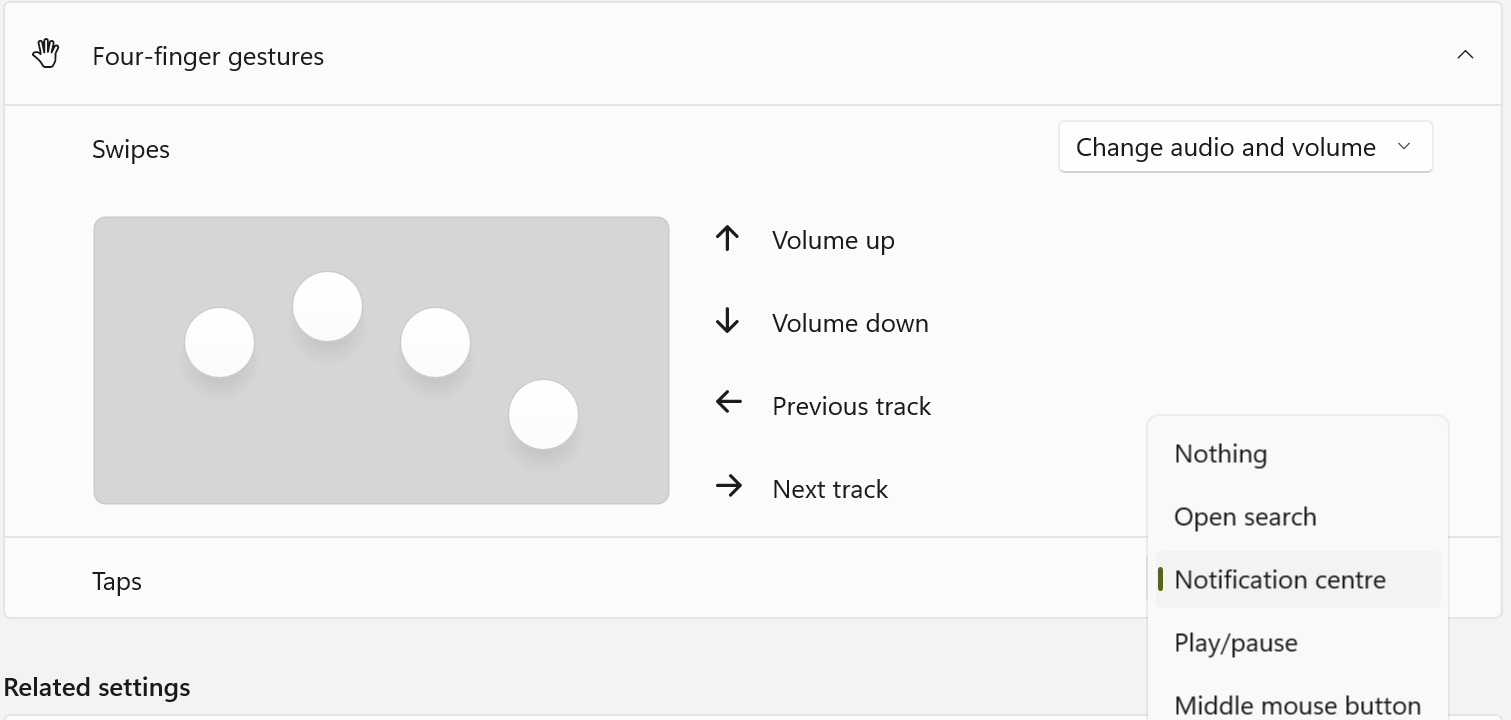The height and width of the screenshot is (720, 1511).
Task: Click the highest finger dot on the touchpad preview
Action: point(327,306)
